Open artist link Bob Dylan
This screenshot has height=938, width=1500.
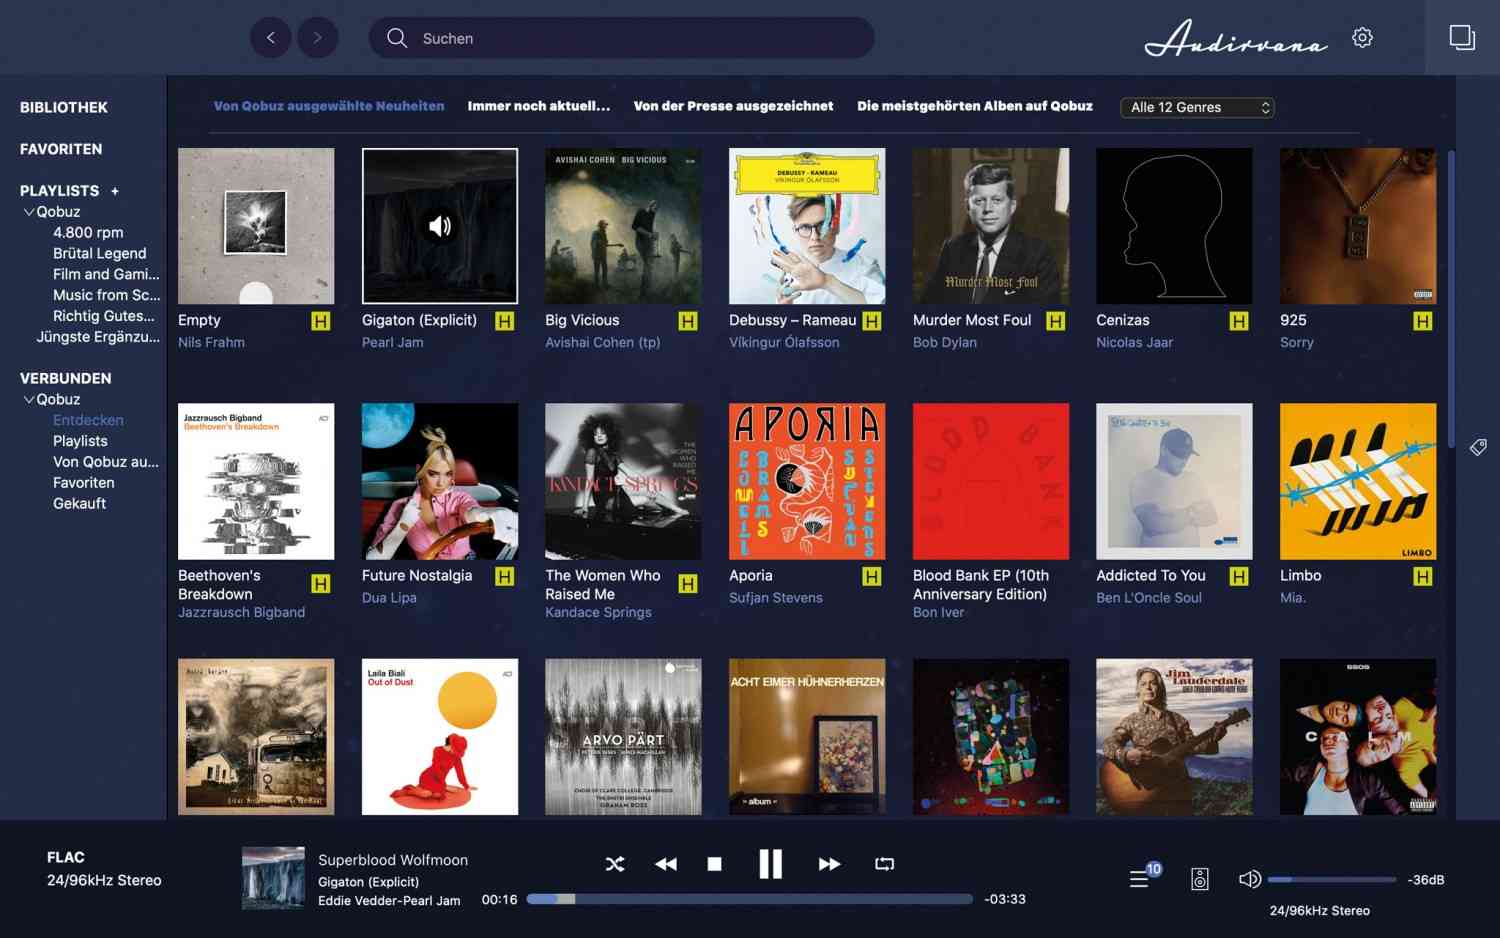point(945,342)
